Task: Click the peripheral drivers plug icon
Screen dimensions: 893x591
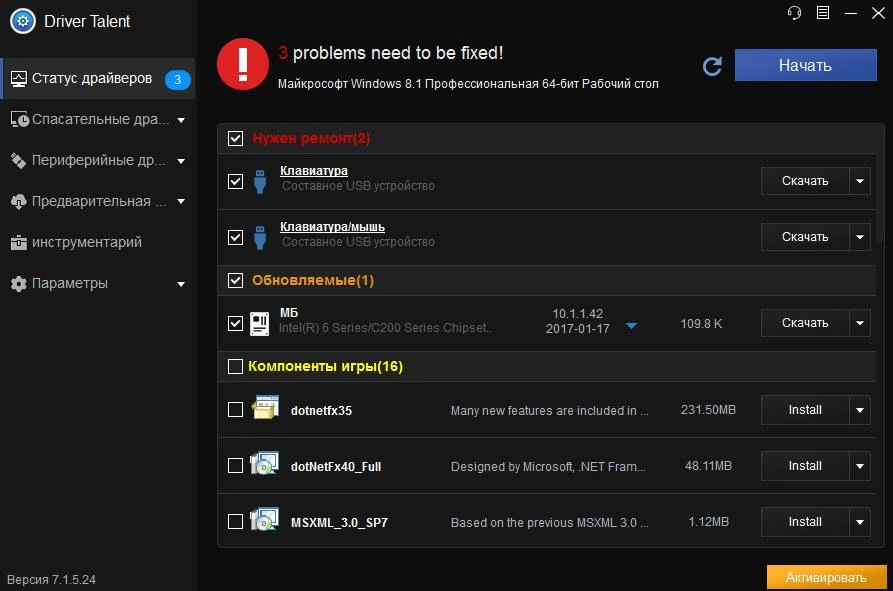Action: [x=18, y=161]
